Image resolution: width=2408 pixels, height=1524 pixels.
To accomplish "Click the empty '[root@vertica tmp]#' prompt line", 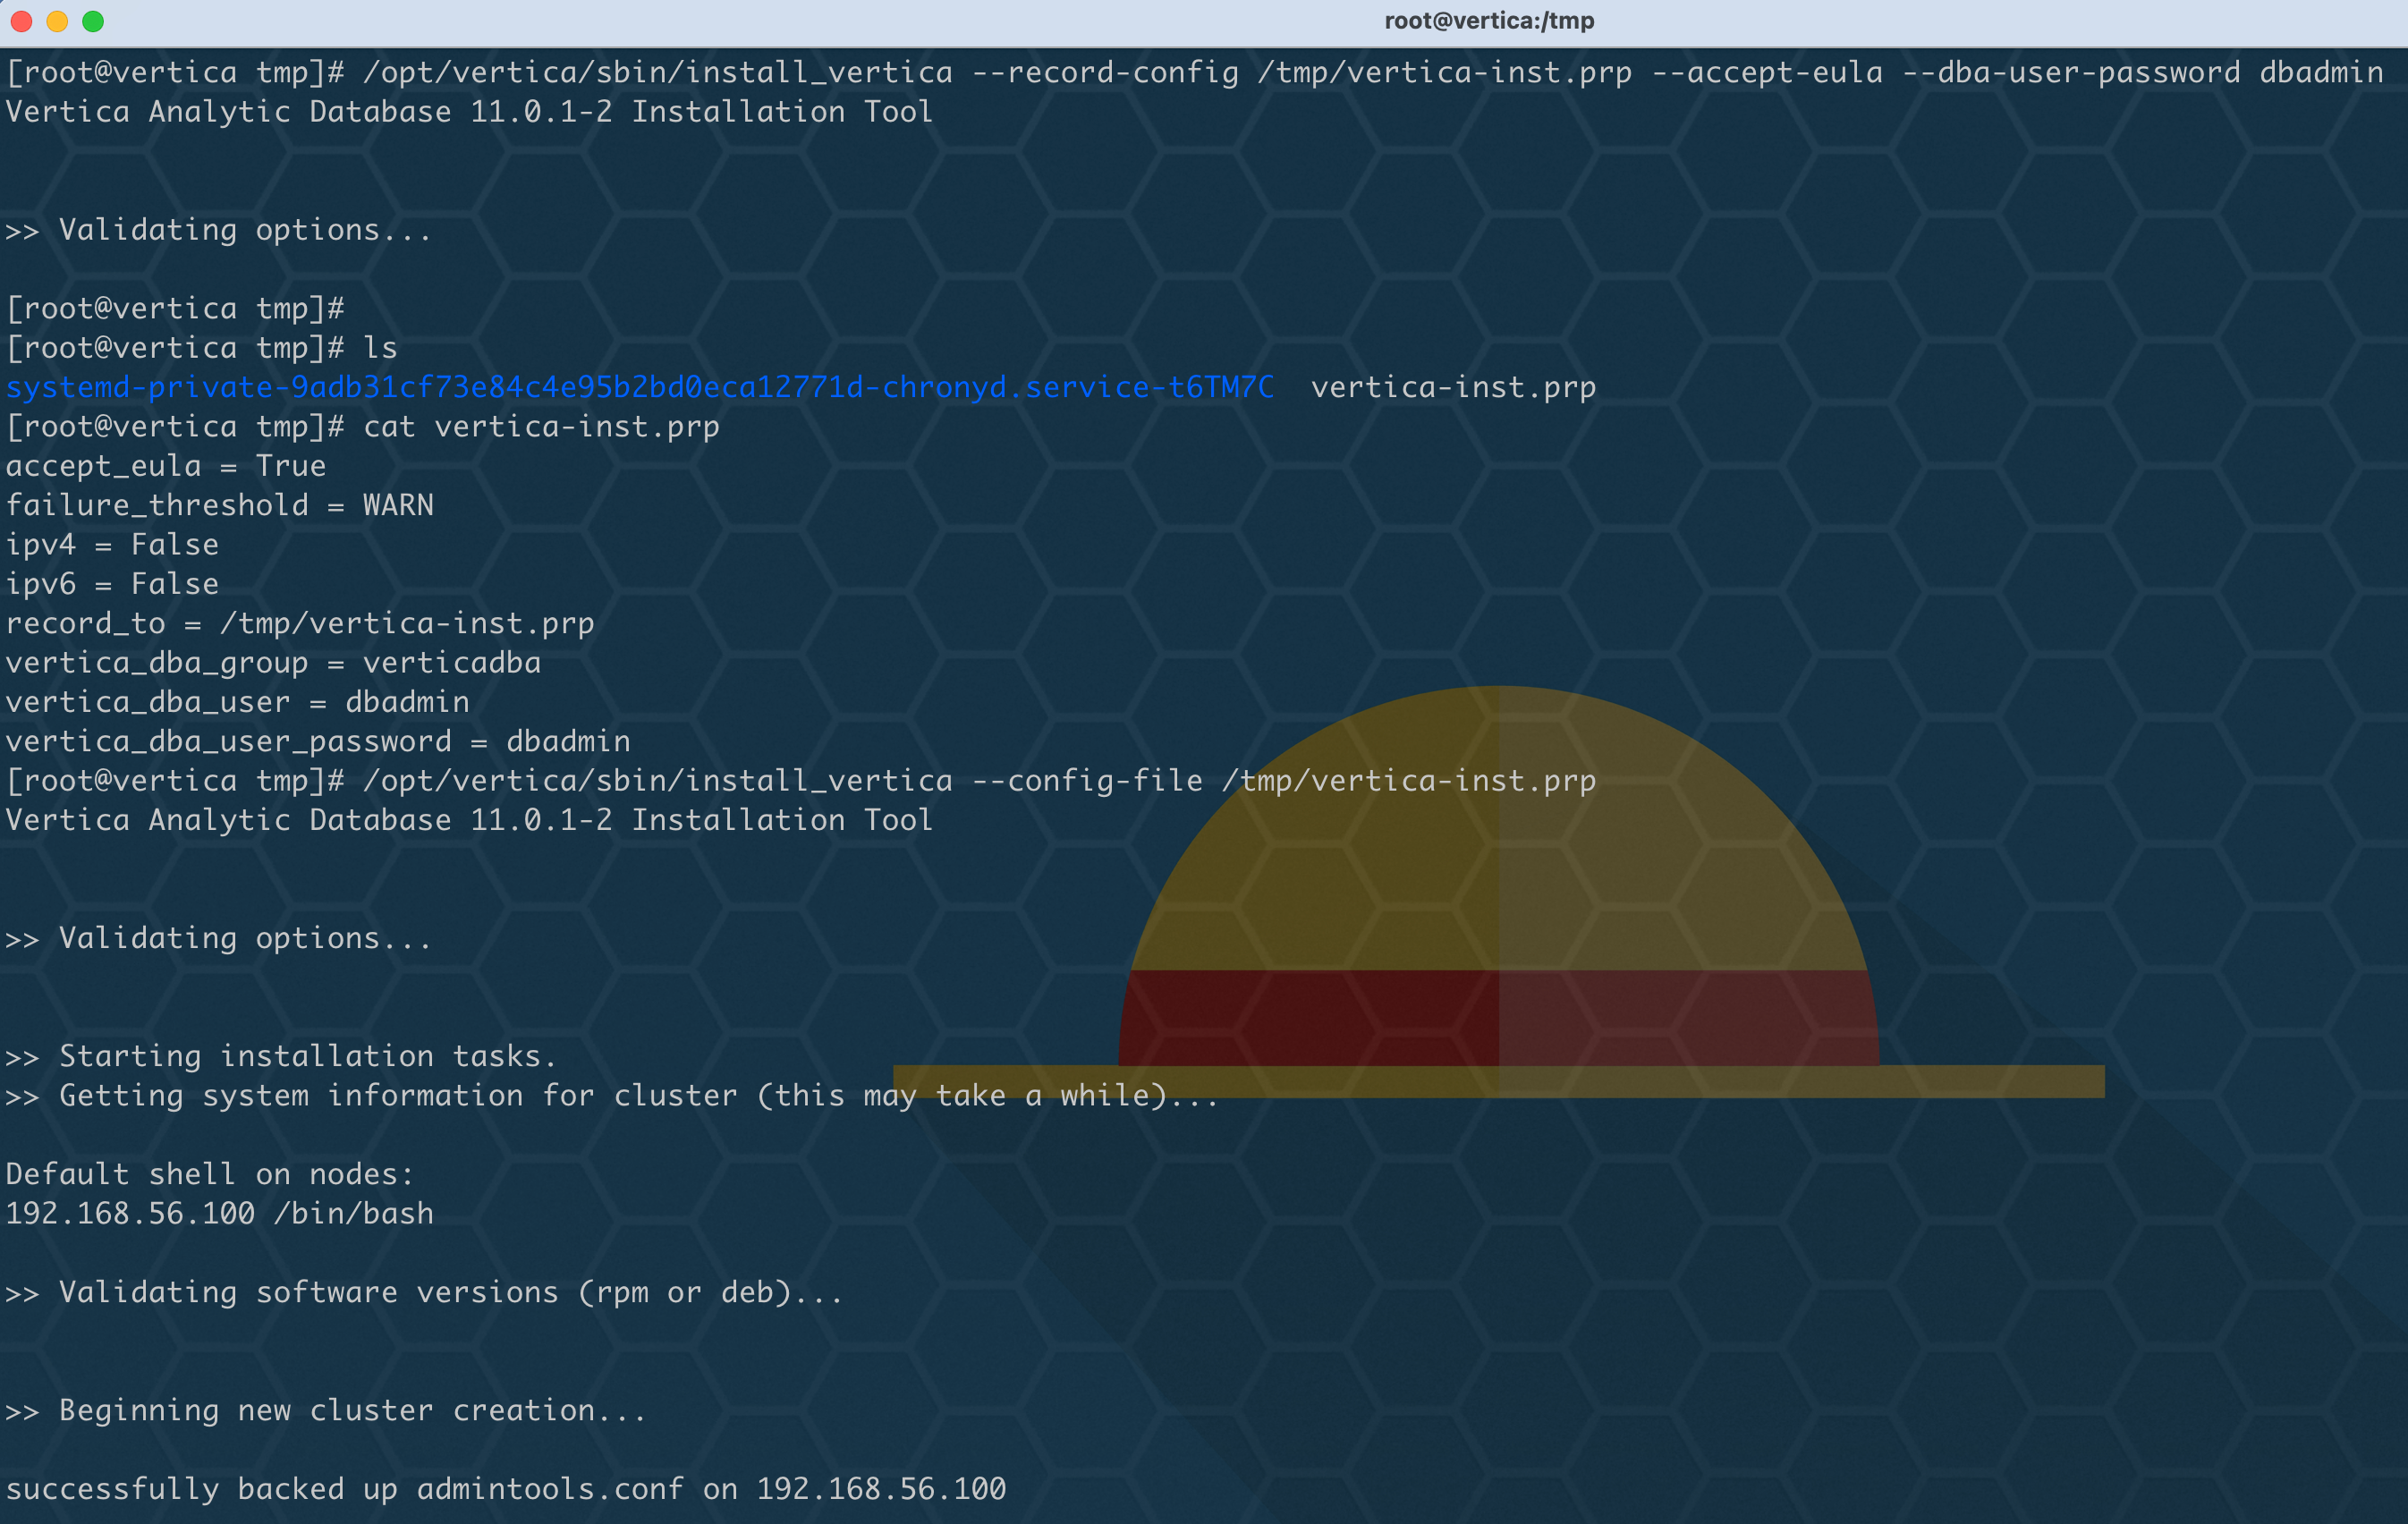I will (x=175, y=309).
